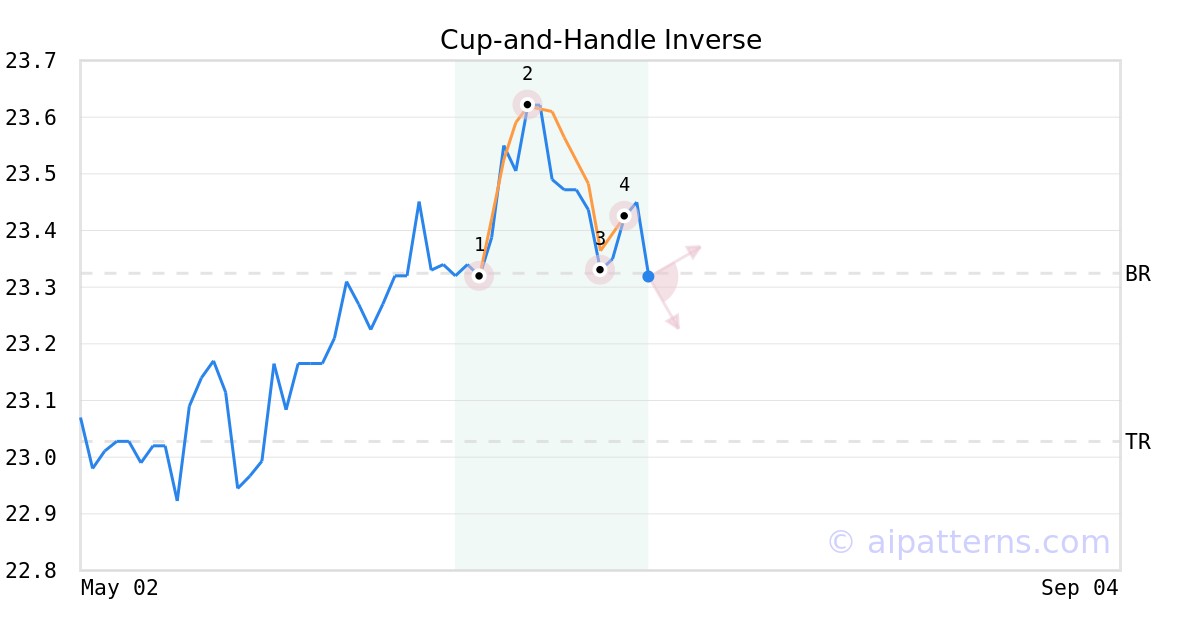Click pattern point marker 3

point(600,269)
